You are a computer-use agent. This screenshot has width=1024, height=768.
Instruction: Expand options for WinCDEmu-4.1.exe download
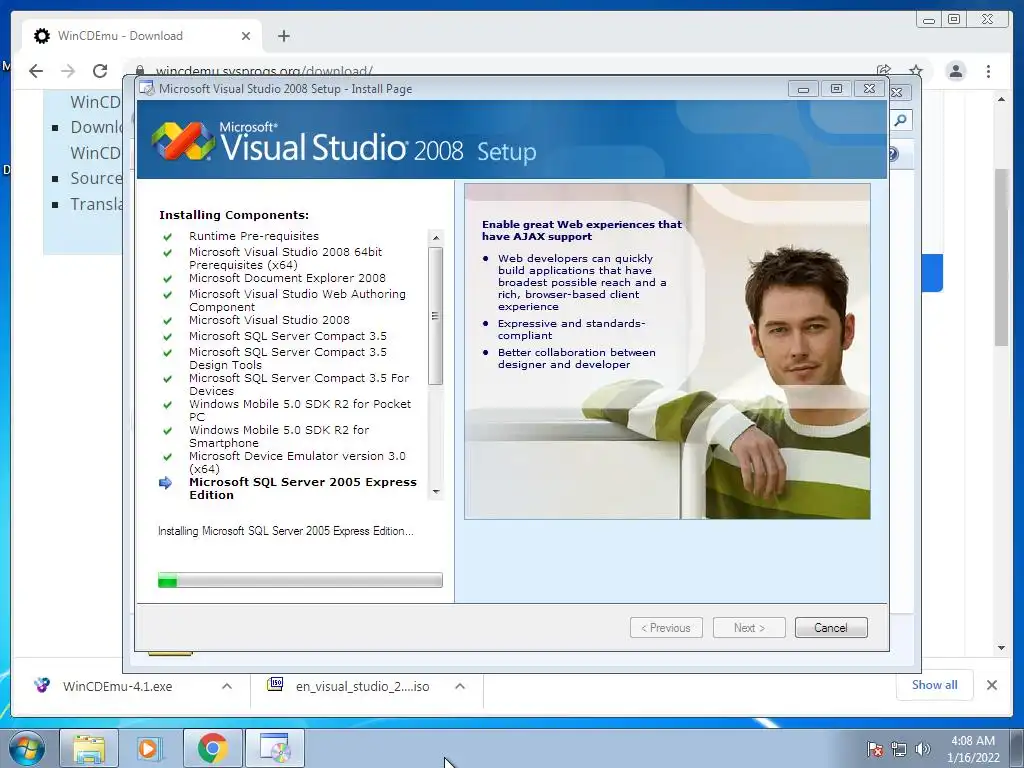point(227,686)
